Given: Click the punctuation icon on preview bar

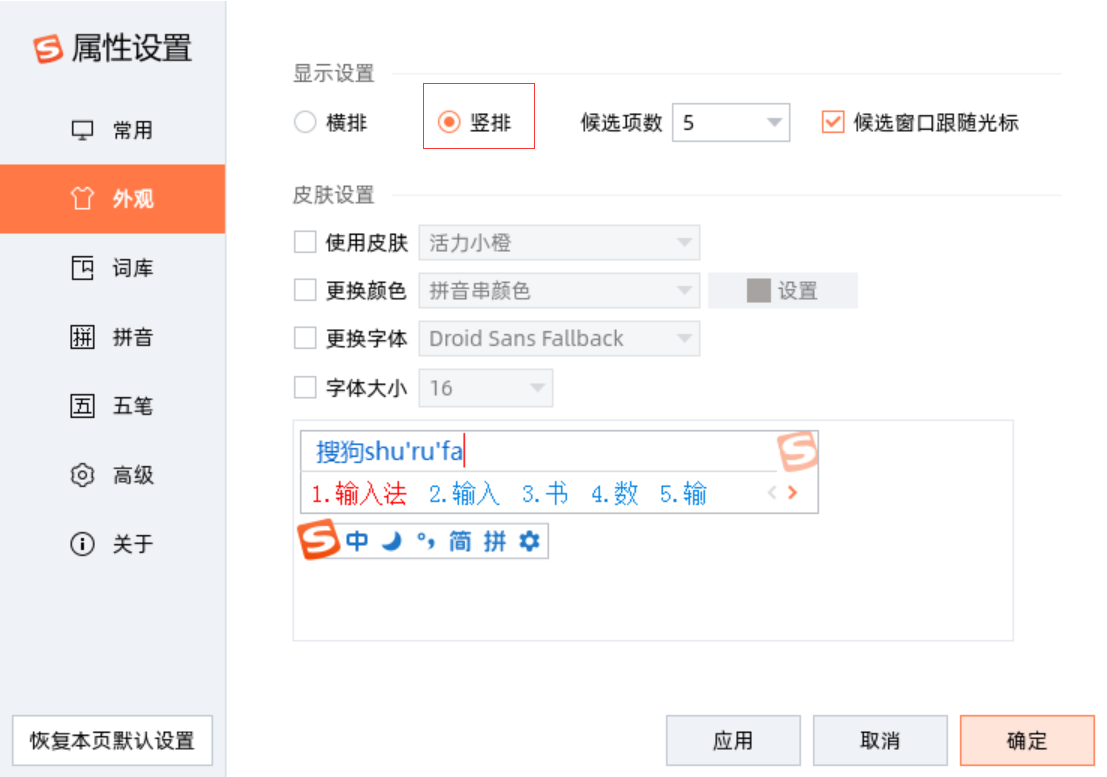Looking at the screenshot, I should (x=426, y=541).
